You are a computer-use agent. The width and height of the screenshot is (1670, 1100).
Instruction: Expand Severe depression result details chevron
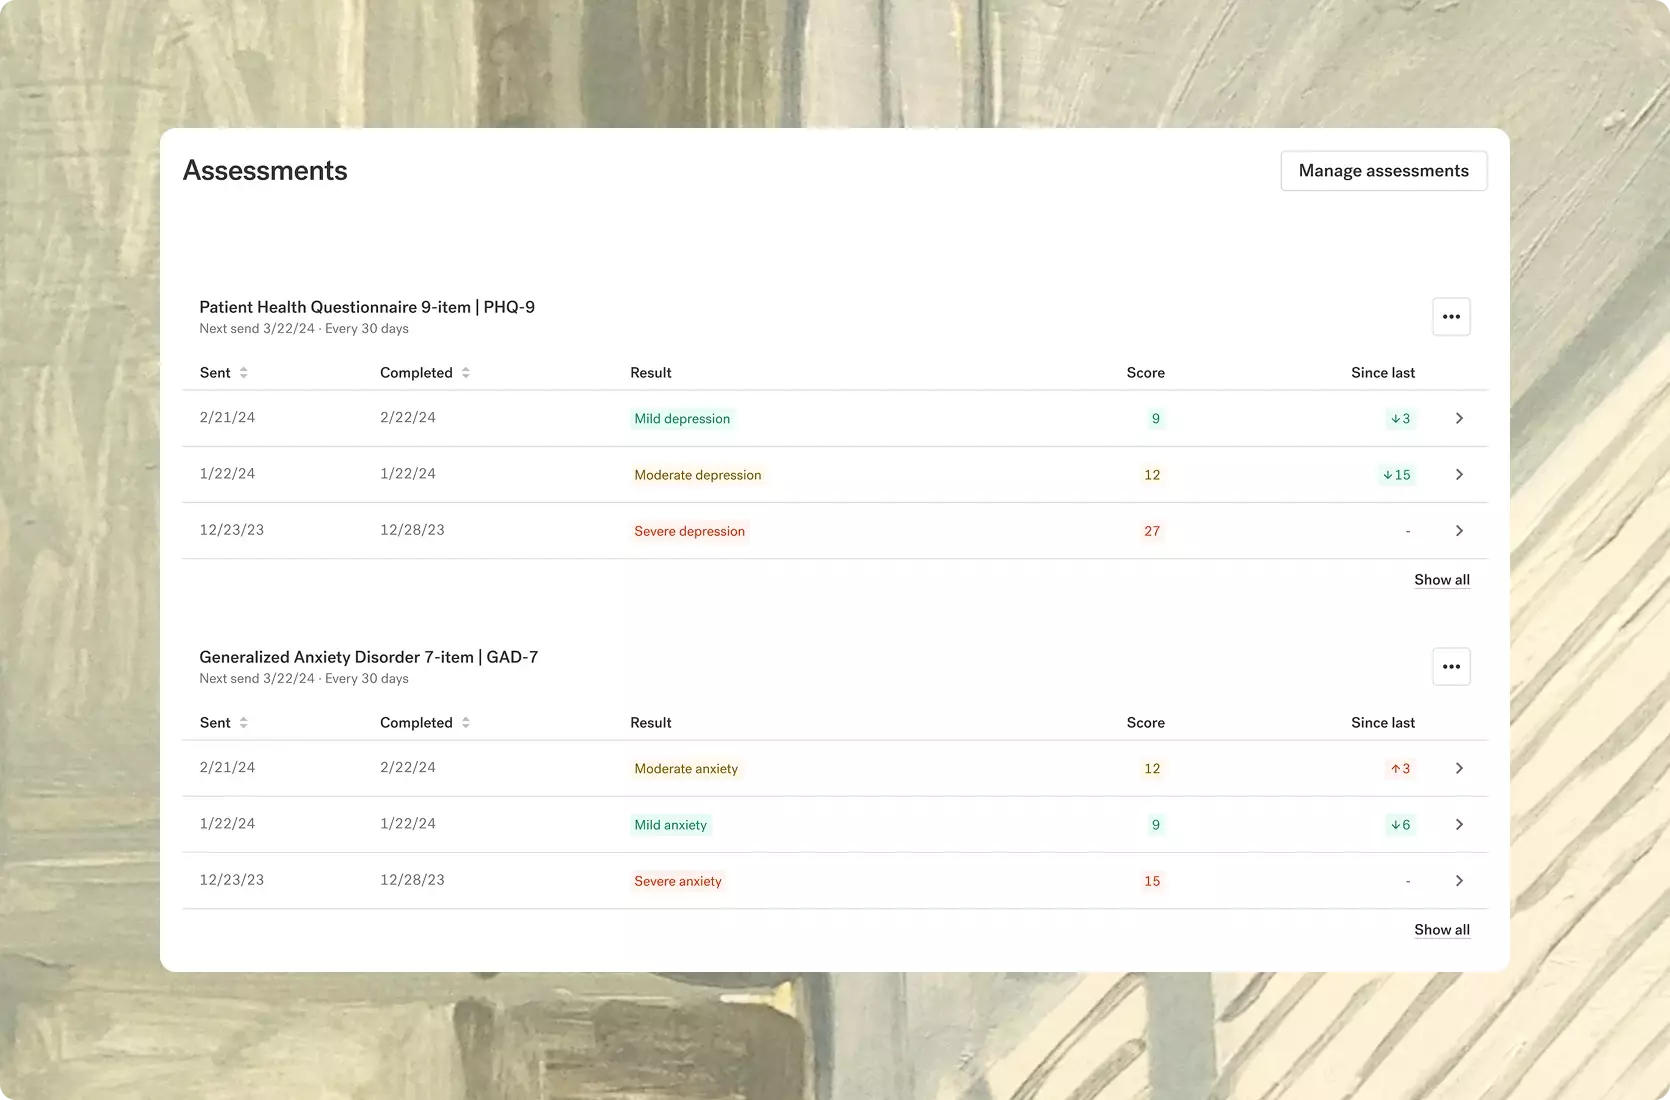coord(1459,531)
